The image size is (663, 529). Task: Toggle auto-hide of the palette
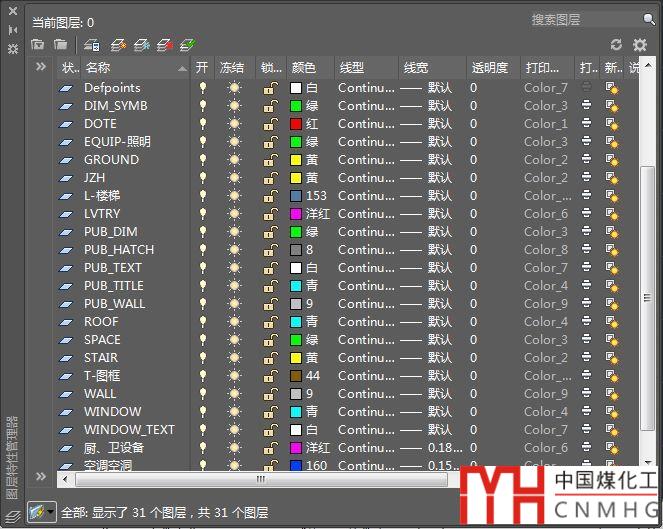point(13,30)
